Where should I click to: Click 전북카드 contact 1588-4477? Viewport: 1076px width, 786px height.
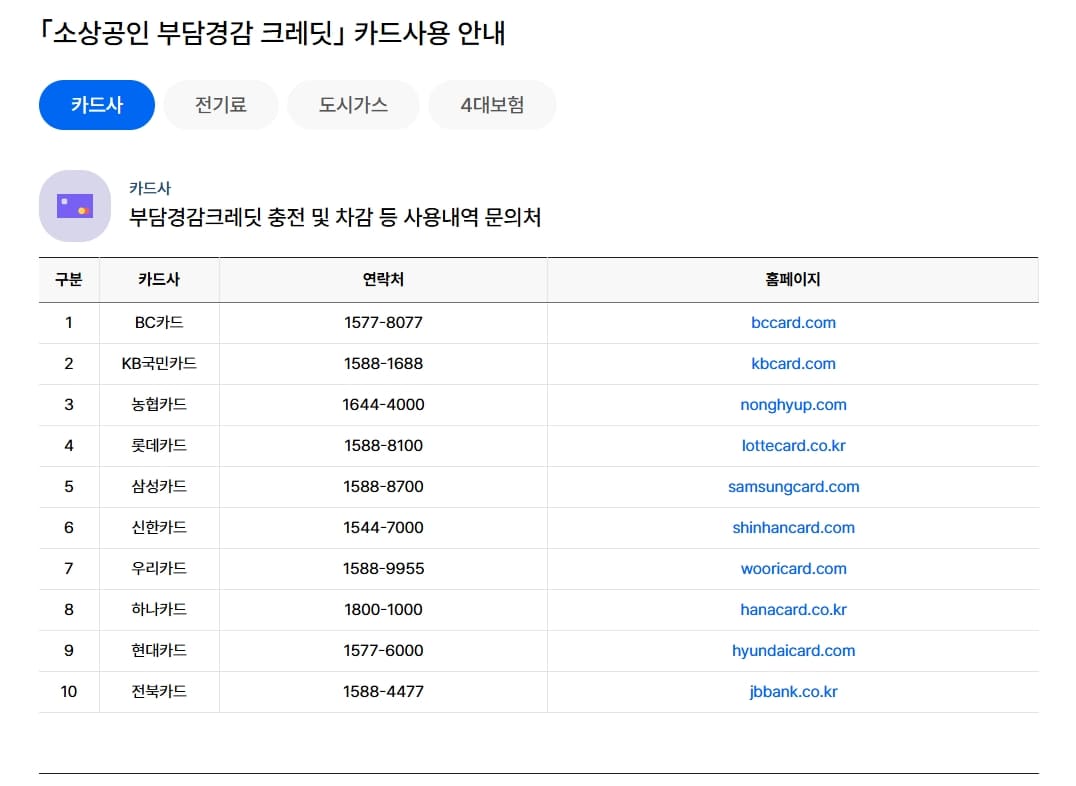pyautogui.click(x=383, y=692)
